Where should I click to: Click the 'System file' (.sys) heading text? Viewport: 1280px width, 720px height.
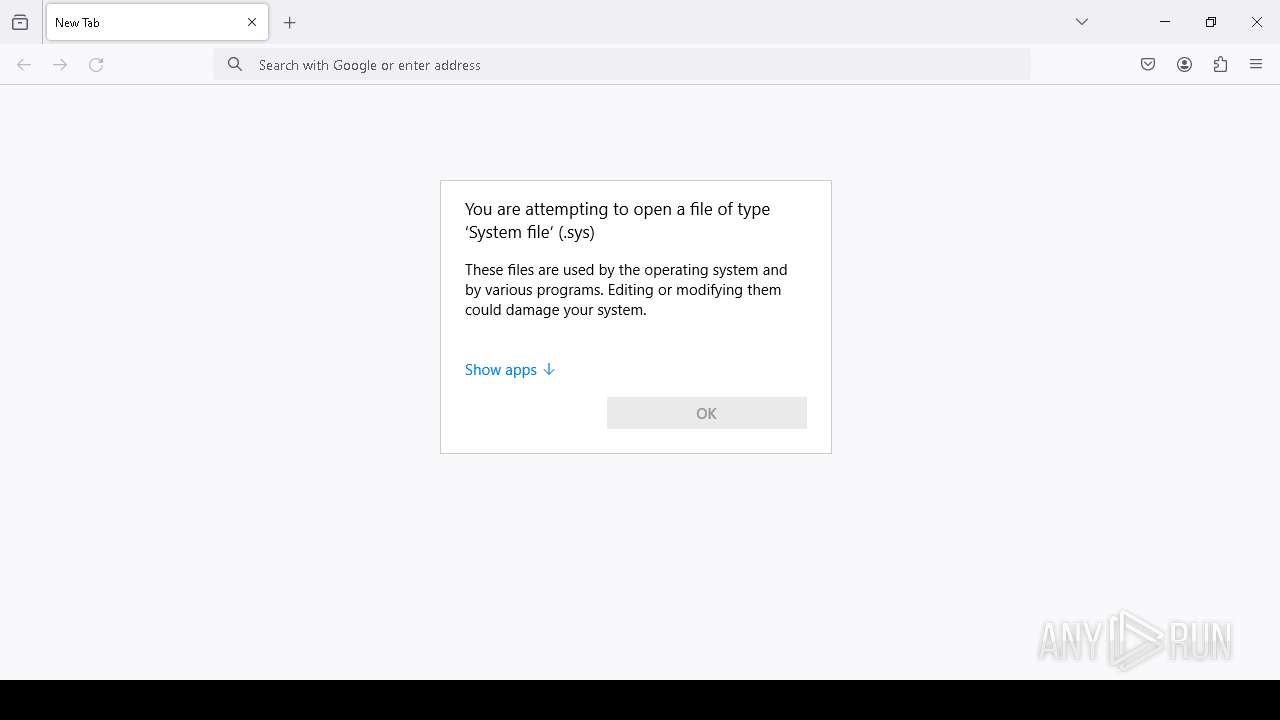coord(530,232)
